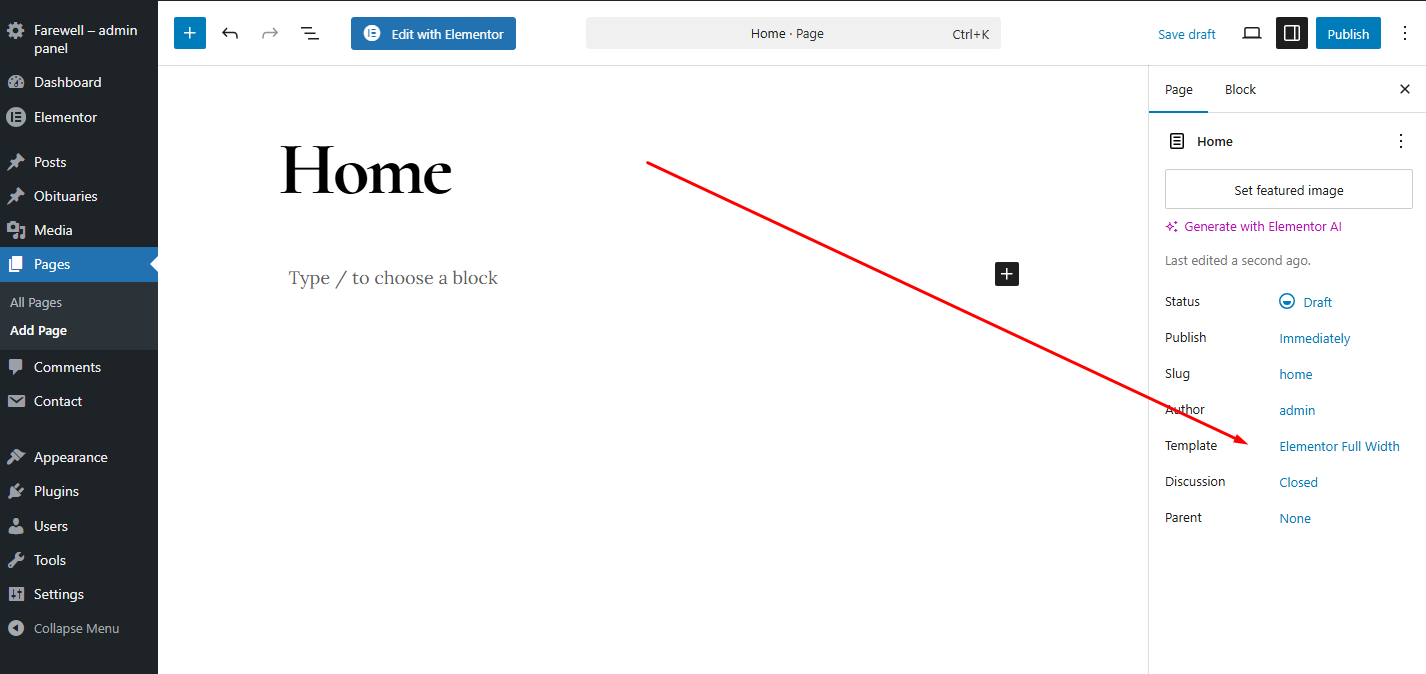Viewport: 1426px width, 674px height.
Task: Open page actions three-dot menu
Action: (1400, 141)
